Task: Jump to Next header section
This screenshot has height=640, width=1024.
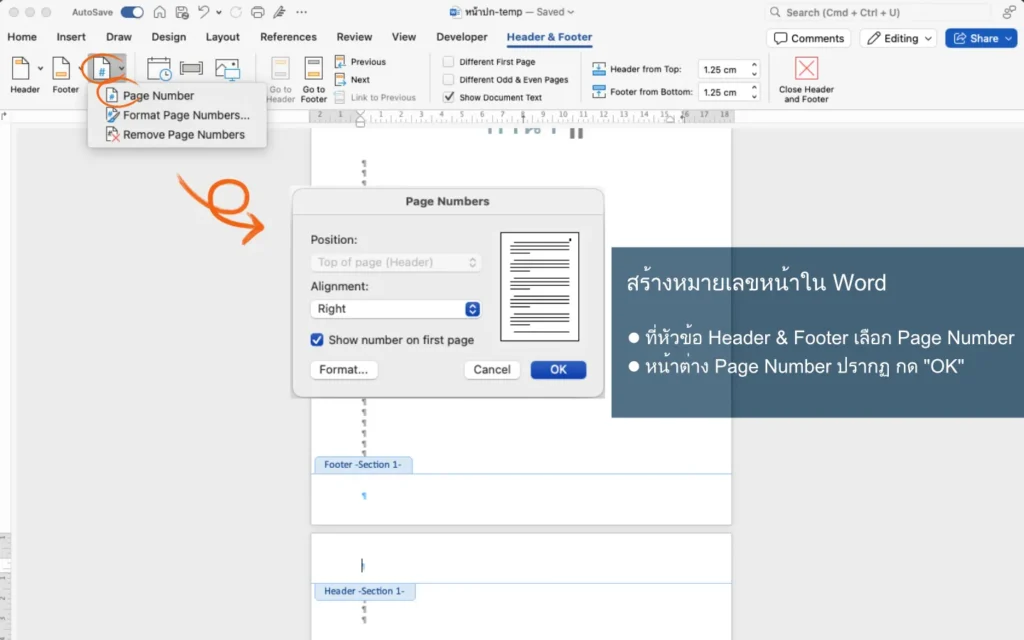Action: [353, 80]
